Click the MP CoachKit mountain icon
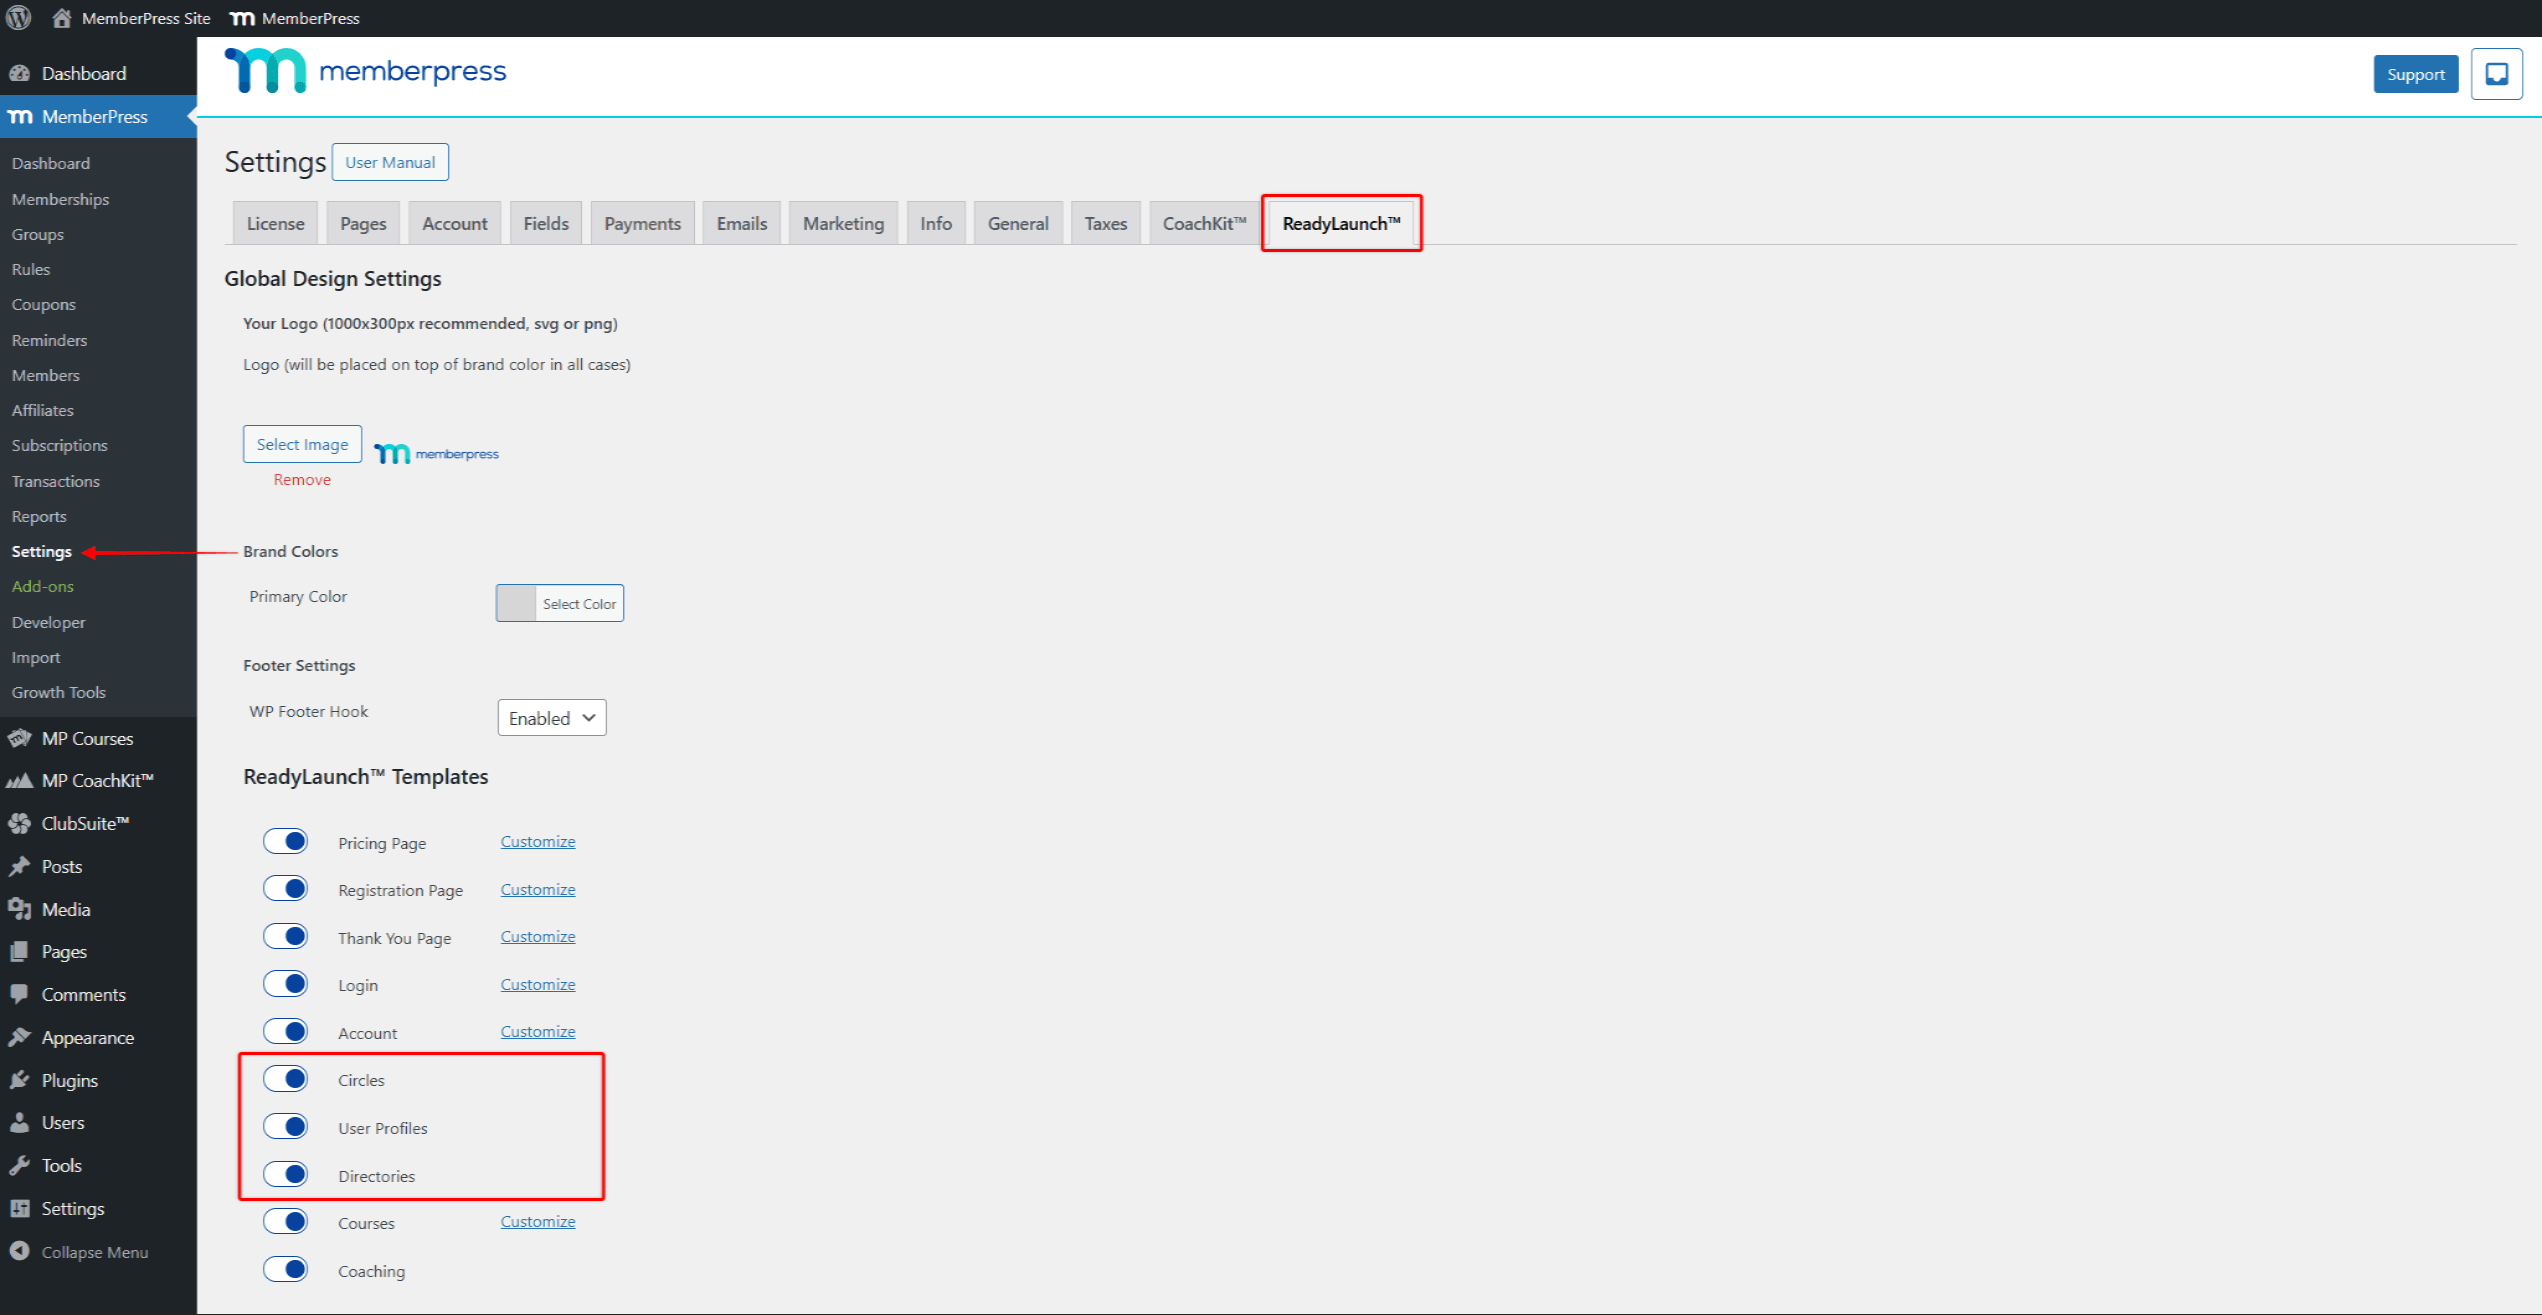This screenshot has height=1315, width=2542. coord(20,781)
